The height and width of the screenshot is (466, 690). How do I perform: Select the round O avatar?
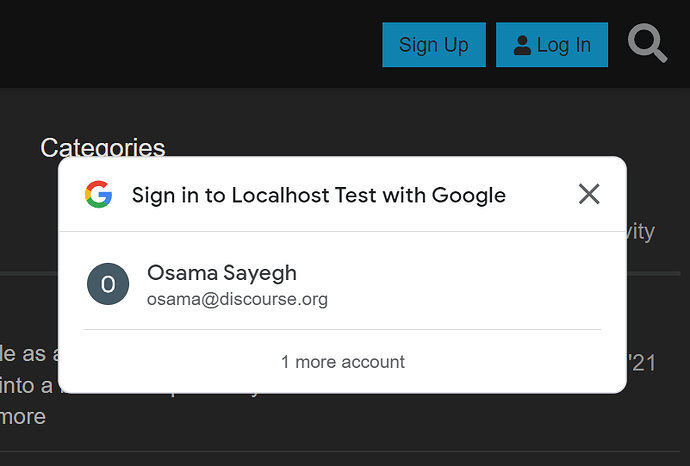pos(108,284)
